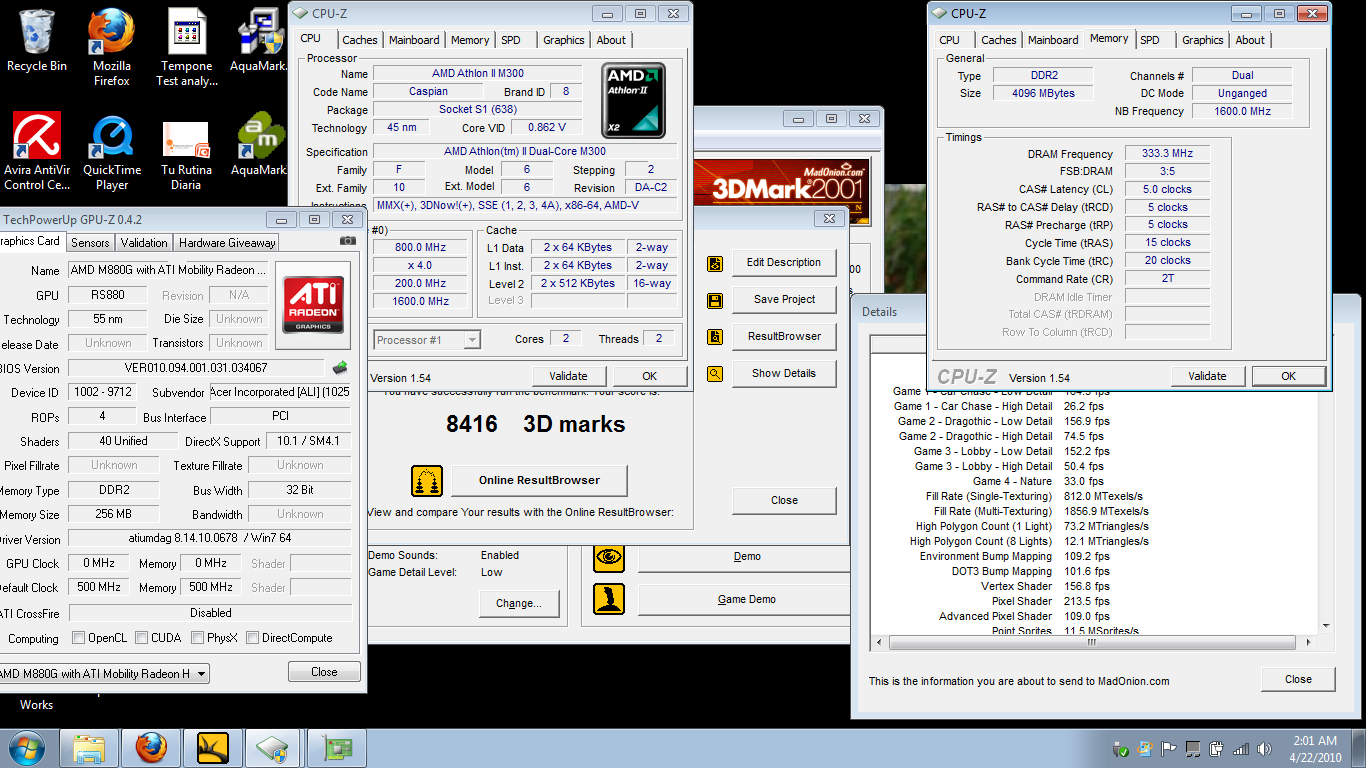1366x768 pixels.
Task: Switch to Sensors tab in GPU-Z
Action: (x=90, y=242)
